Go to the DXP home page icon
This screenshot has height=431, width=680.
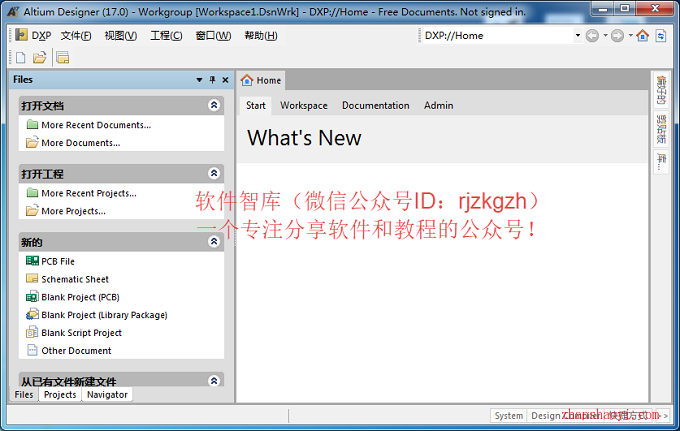click(x=643, y=36)
